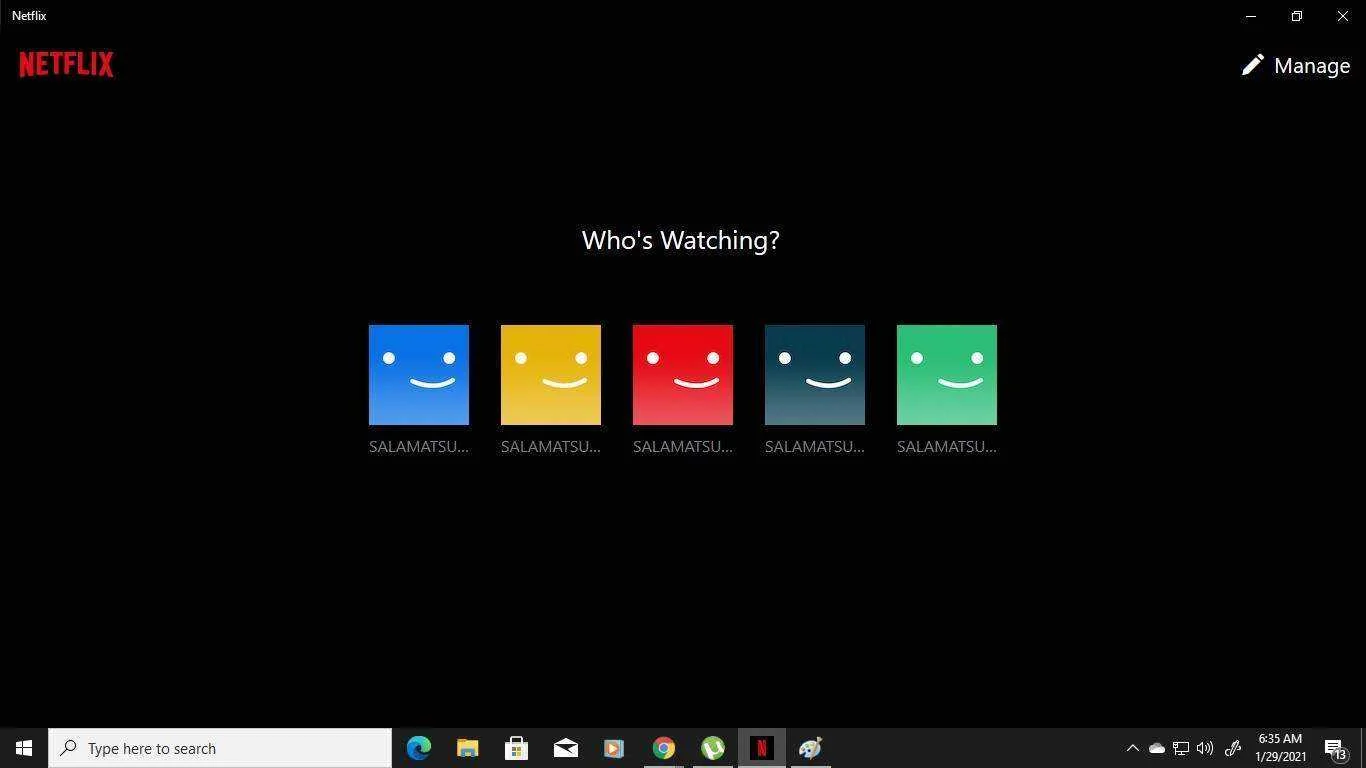The height and width of the screenshot is (768, 1366).
Task: Click profile name under dark teal avatar
Action: coord(815,447)
